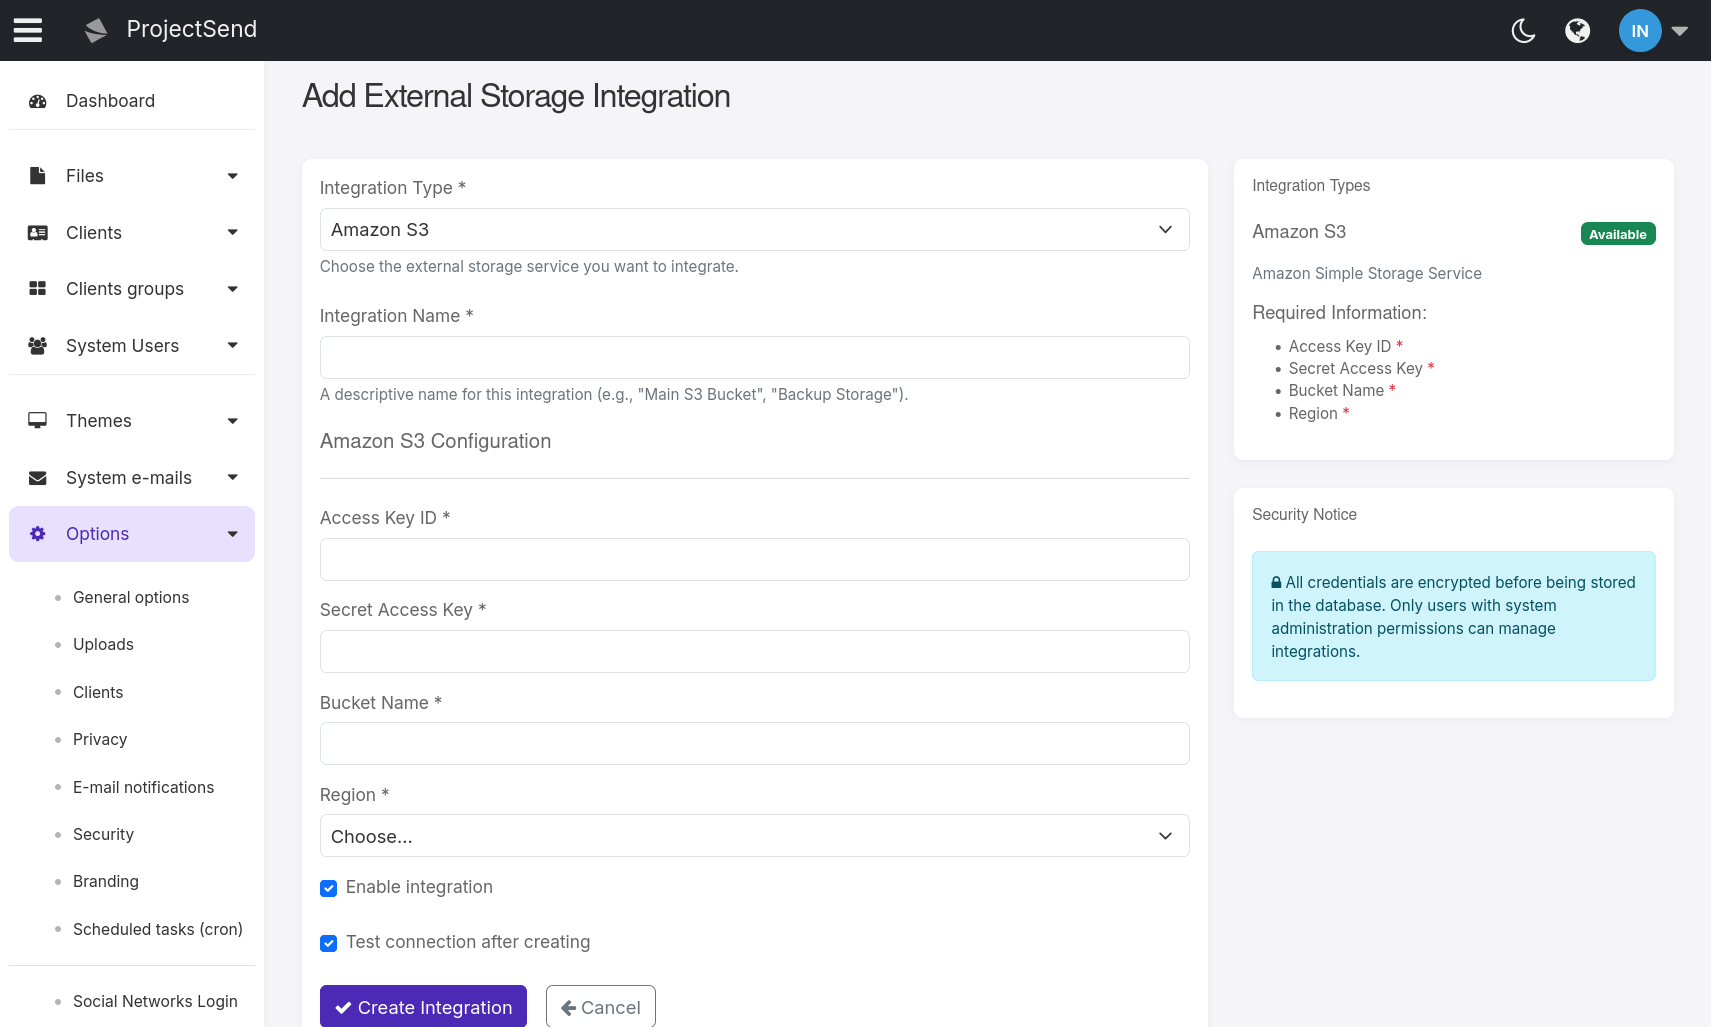This screenshot has height=1027, width=1712.
Task: Click the System Users group icon
Action: pyautogui.click(x=37, y=345)
